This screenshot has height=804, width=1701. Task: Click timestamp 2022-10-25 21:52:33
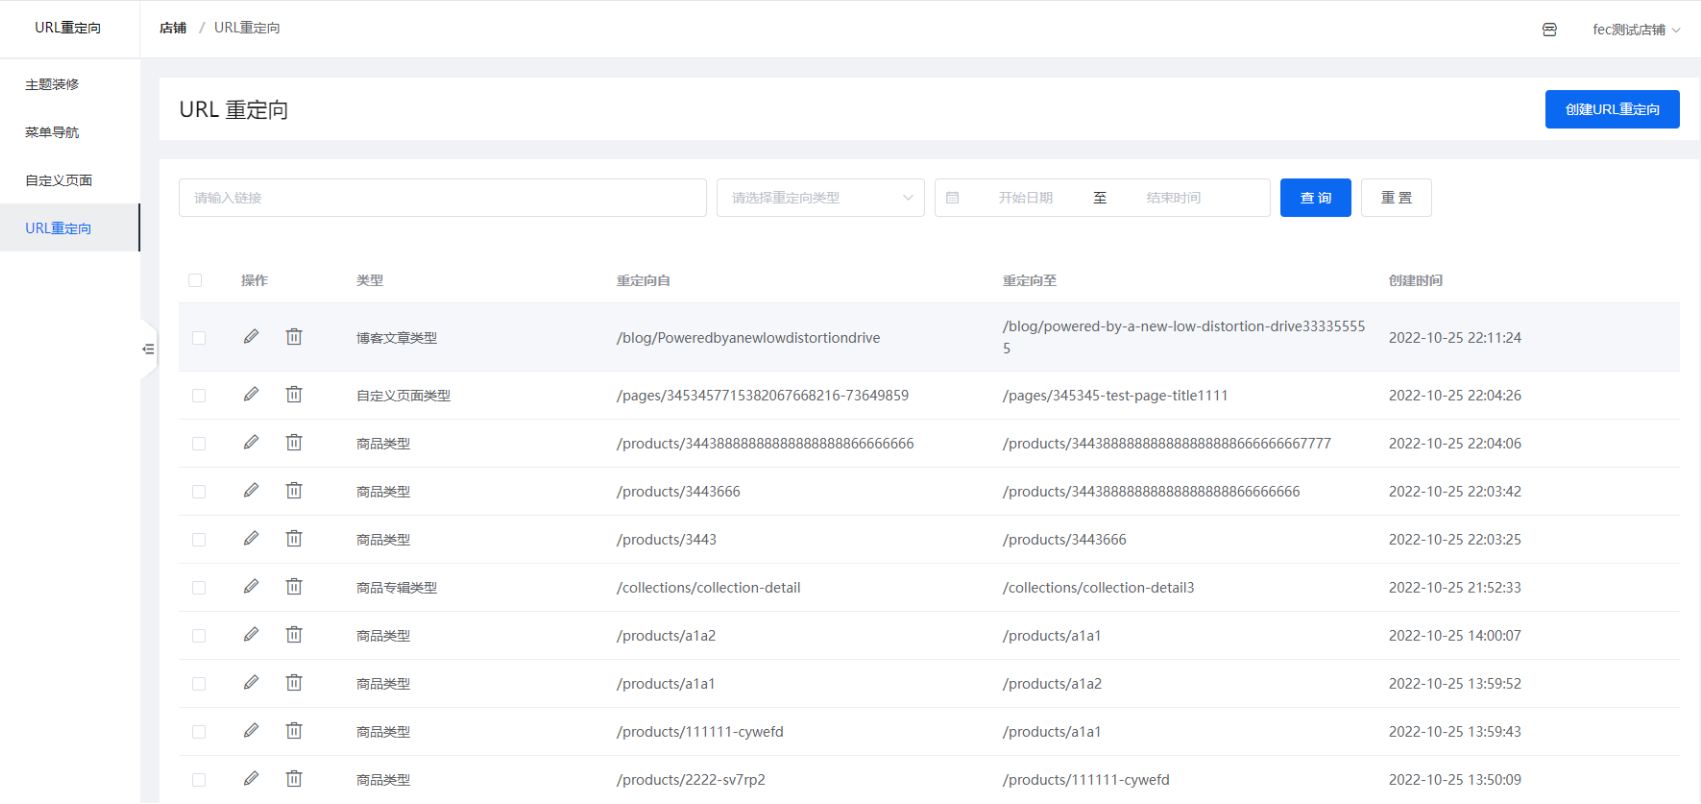pos(1455,588)
